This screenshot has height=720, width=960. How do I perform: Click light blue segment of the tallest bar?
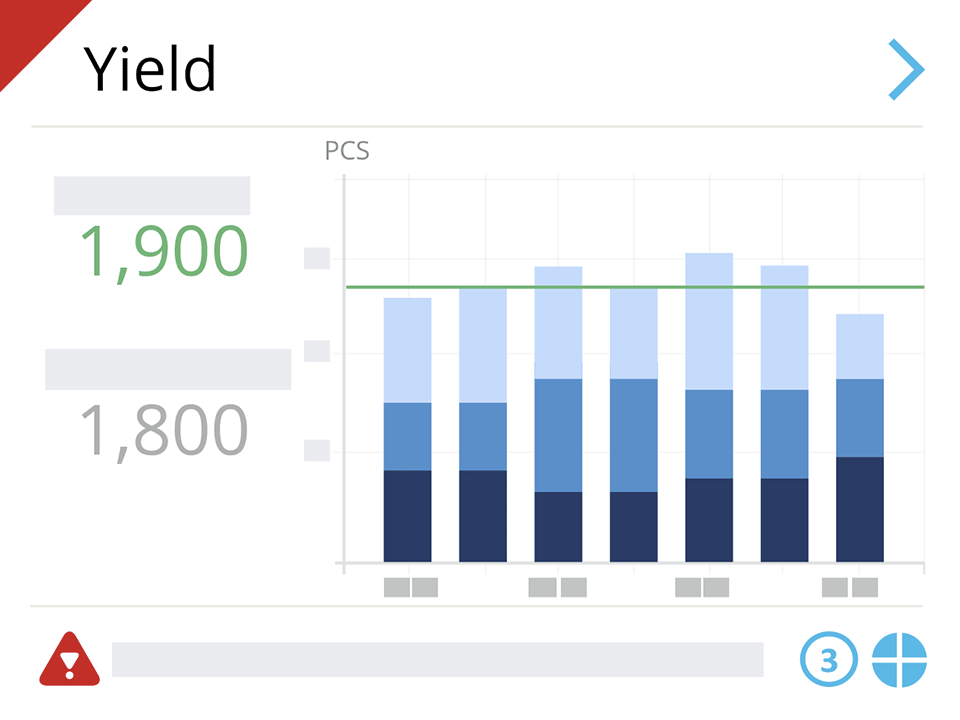click(x=709, y=321)
